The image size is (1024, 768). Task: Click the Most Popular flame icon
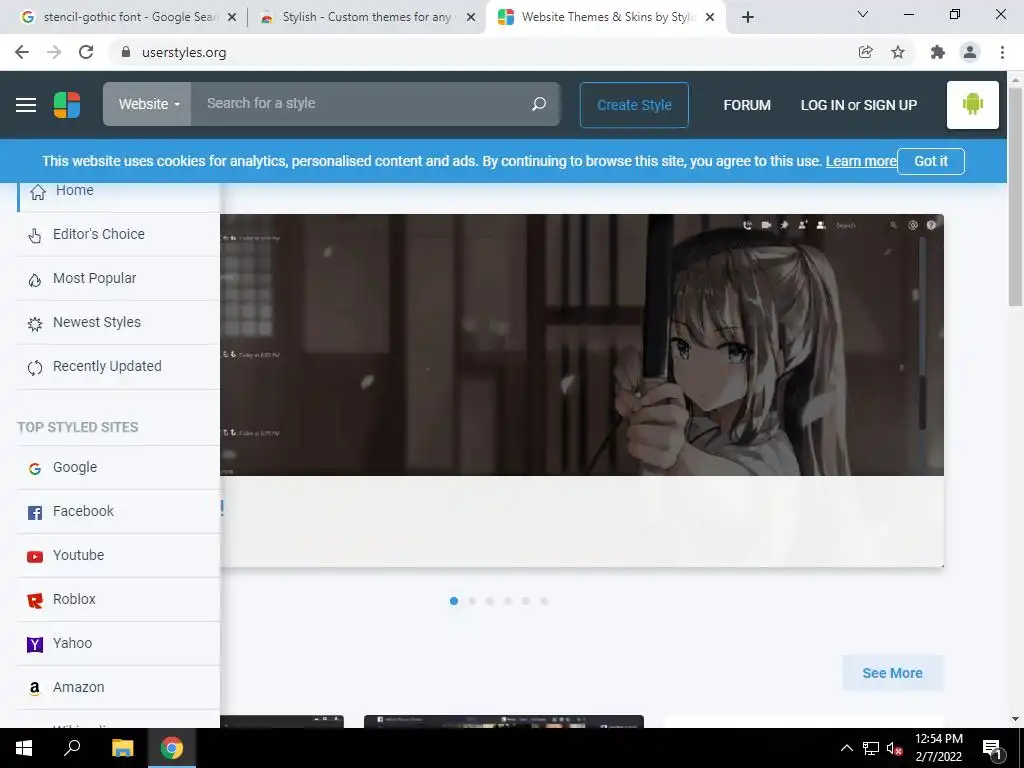(35, 280)
